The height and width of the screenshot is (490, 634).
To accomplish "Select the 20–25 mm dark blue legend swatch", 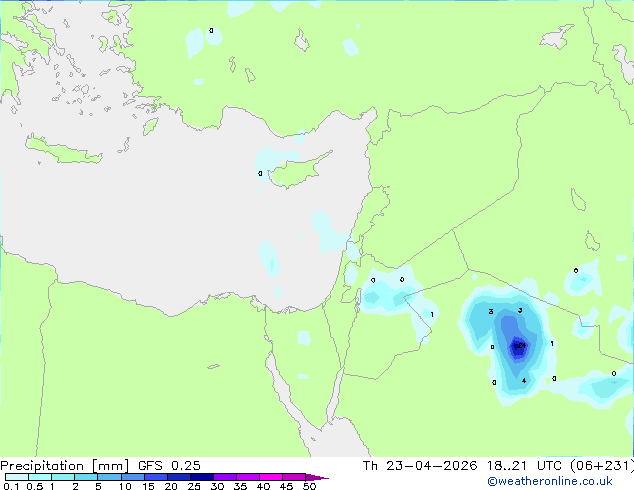I will (x=178, y=477).
